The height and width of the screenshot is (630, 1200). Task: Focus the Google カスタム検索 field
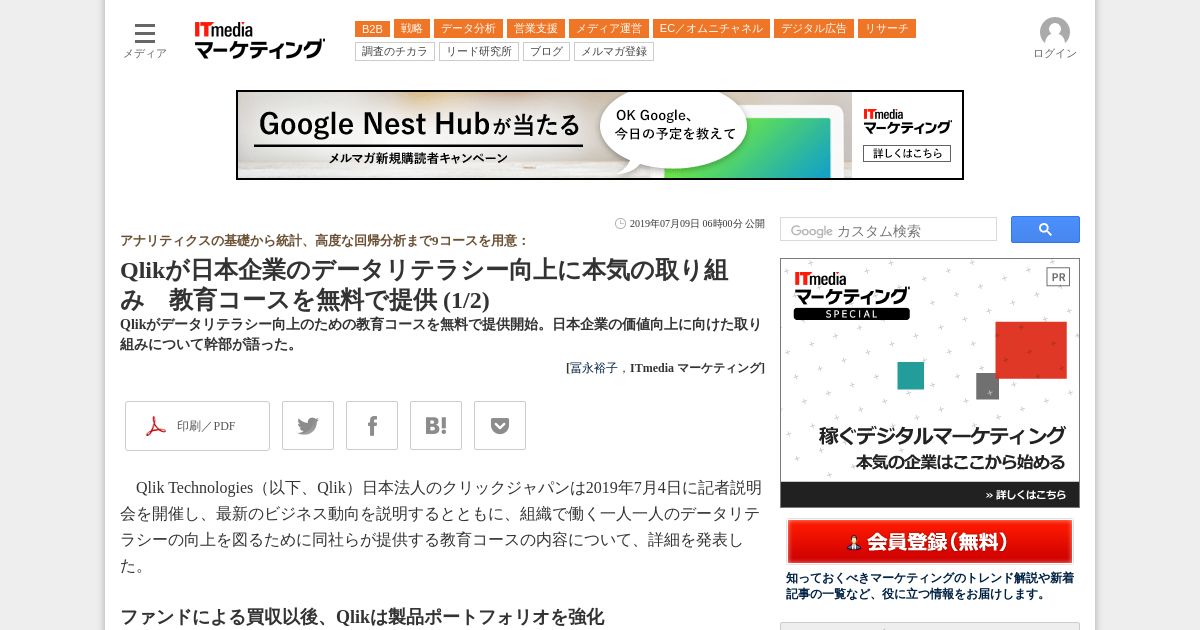[888, 230]
